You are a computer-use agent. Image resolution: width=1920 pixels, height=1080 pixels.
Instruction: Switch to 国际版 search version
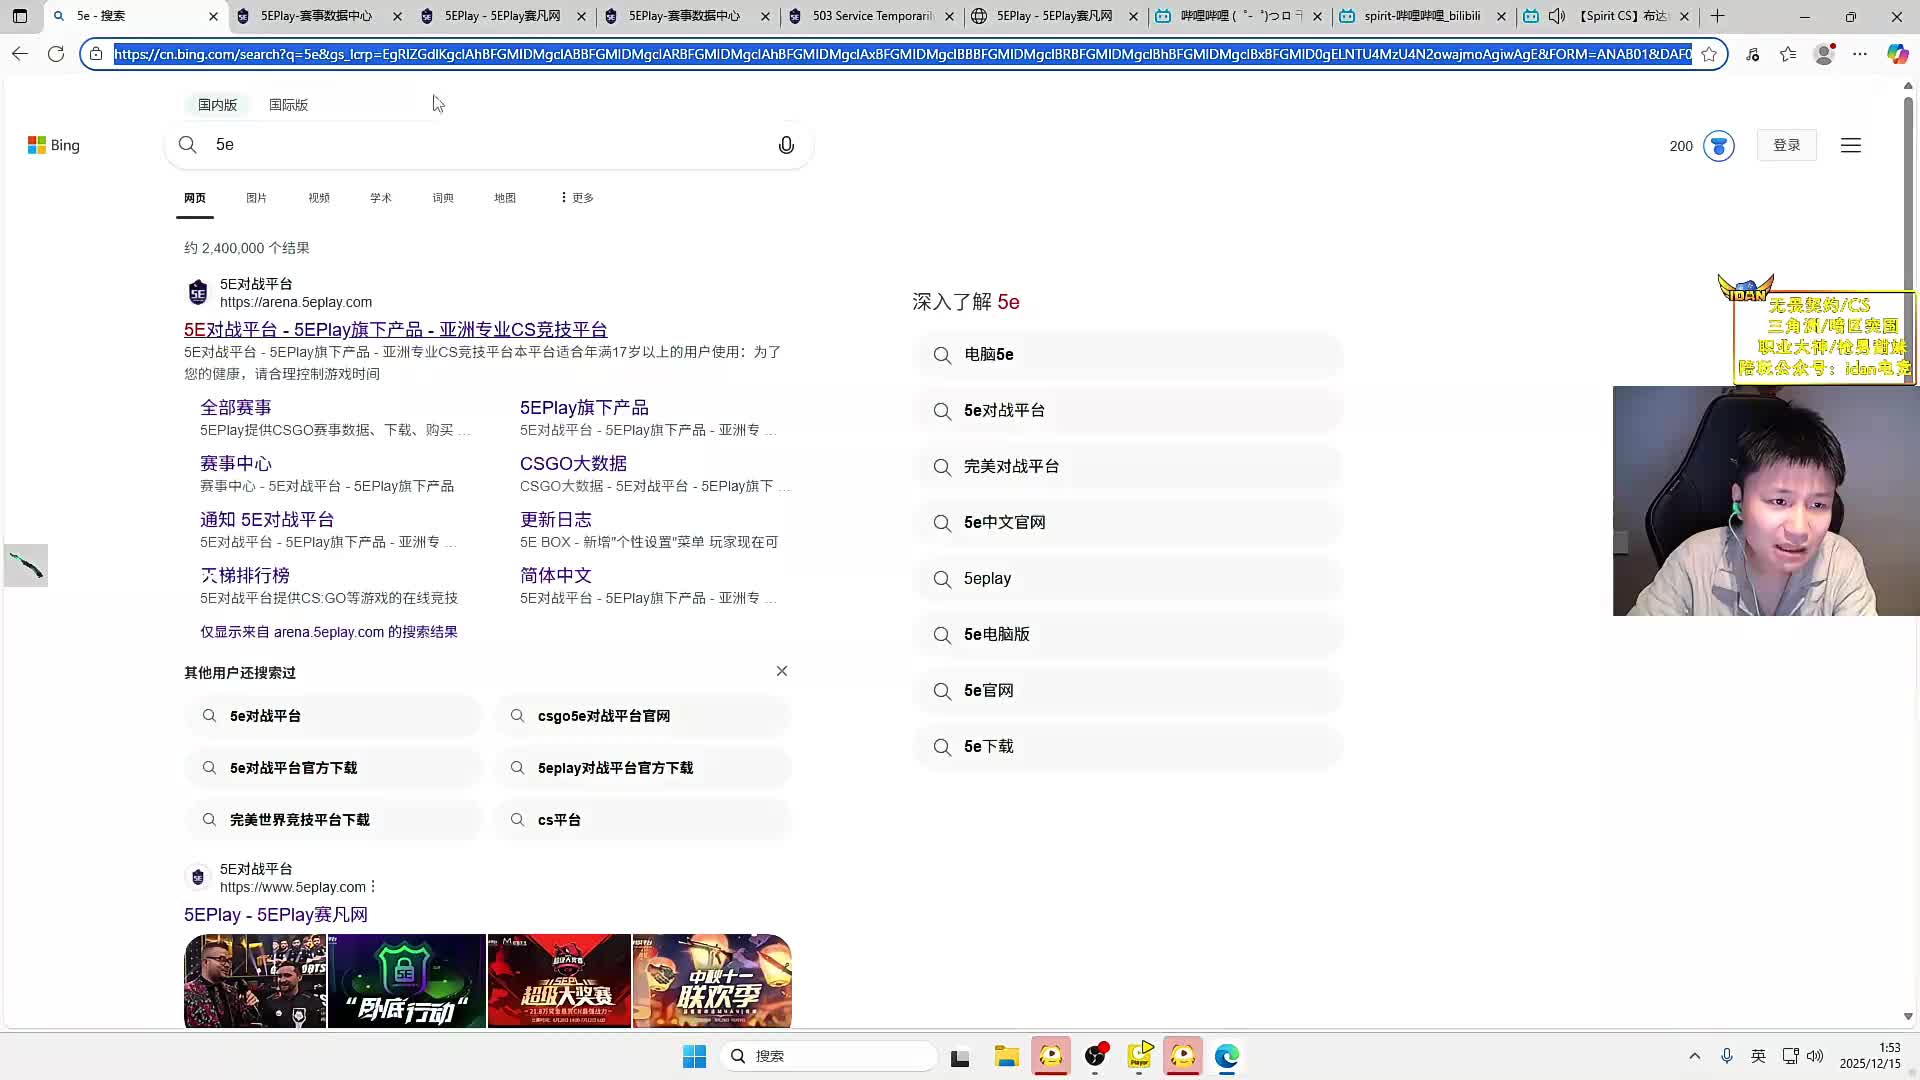[x=288, y=105]
